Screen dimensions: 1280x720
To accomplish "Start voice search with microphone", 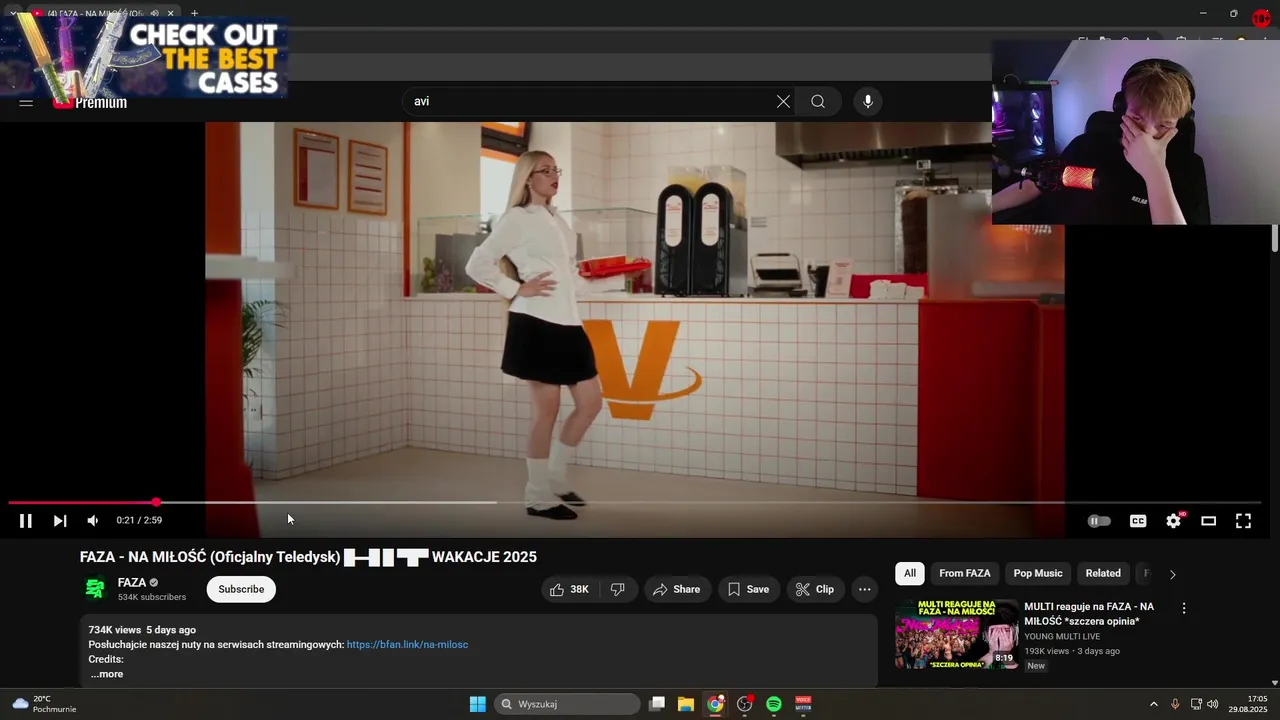I will click(x=868, y=101).
